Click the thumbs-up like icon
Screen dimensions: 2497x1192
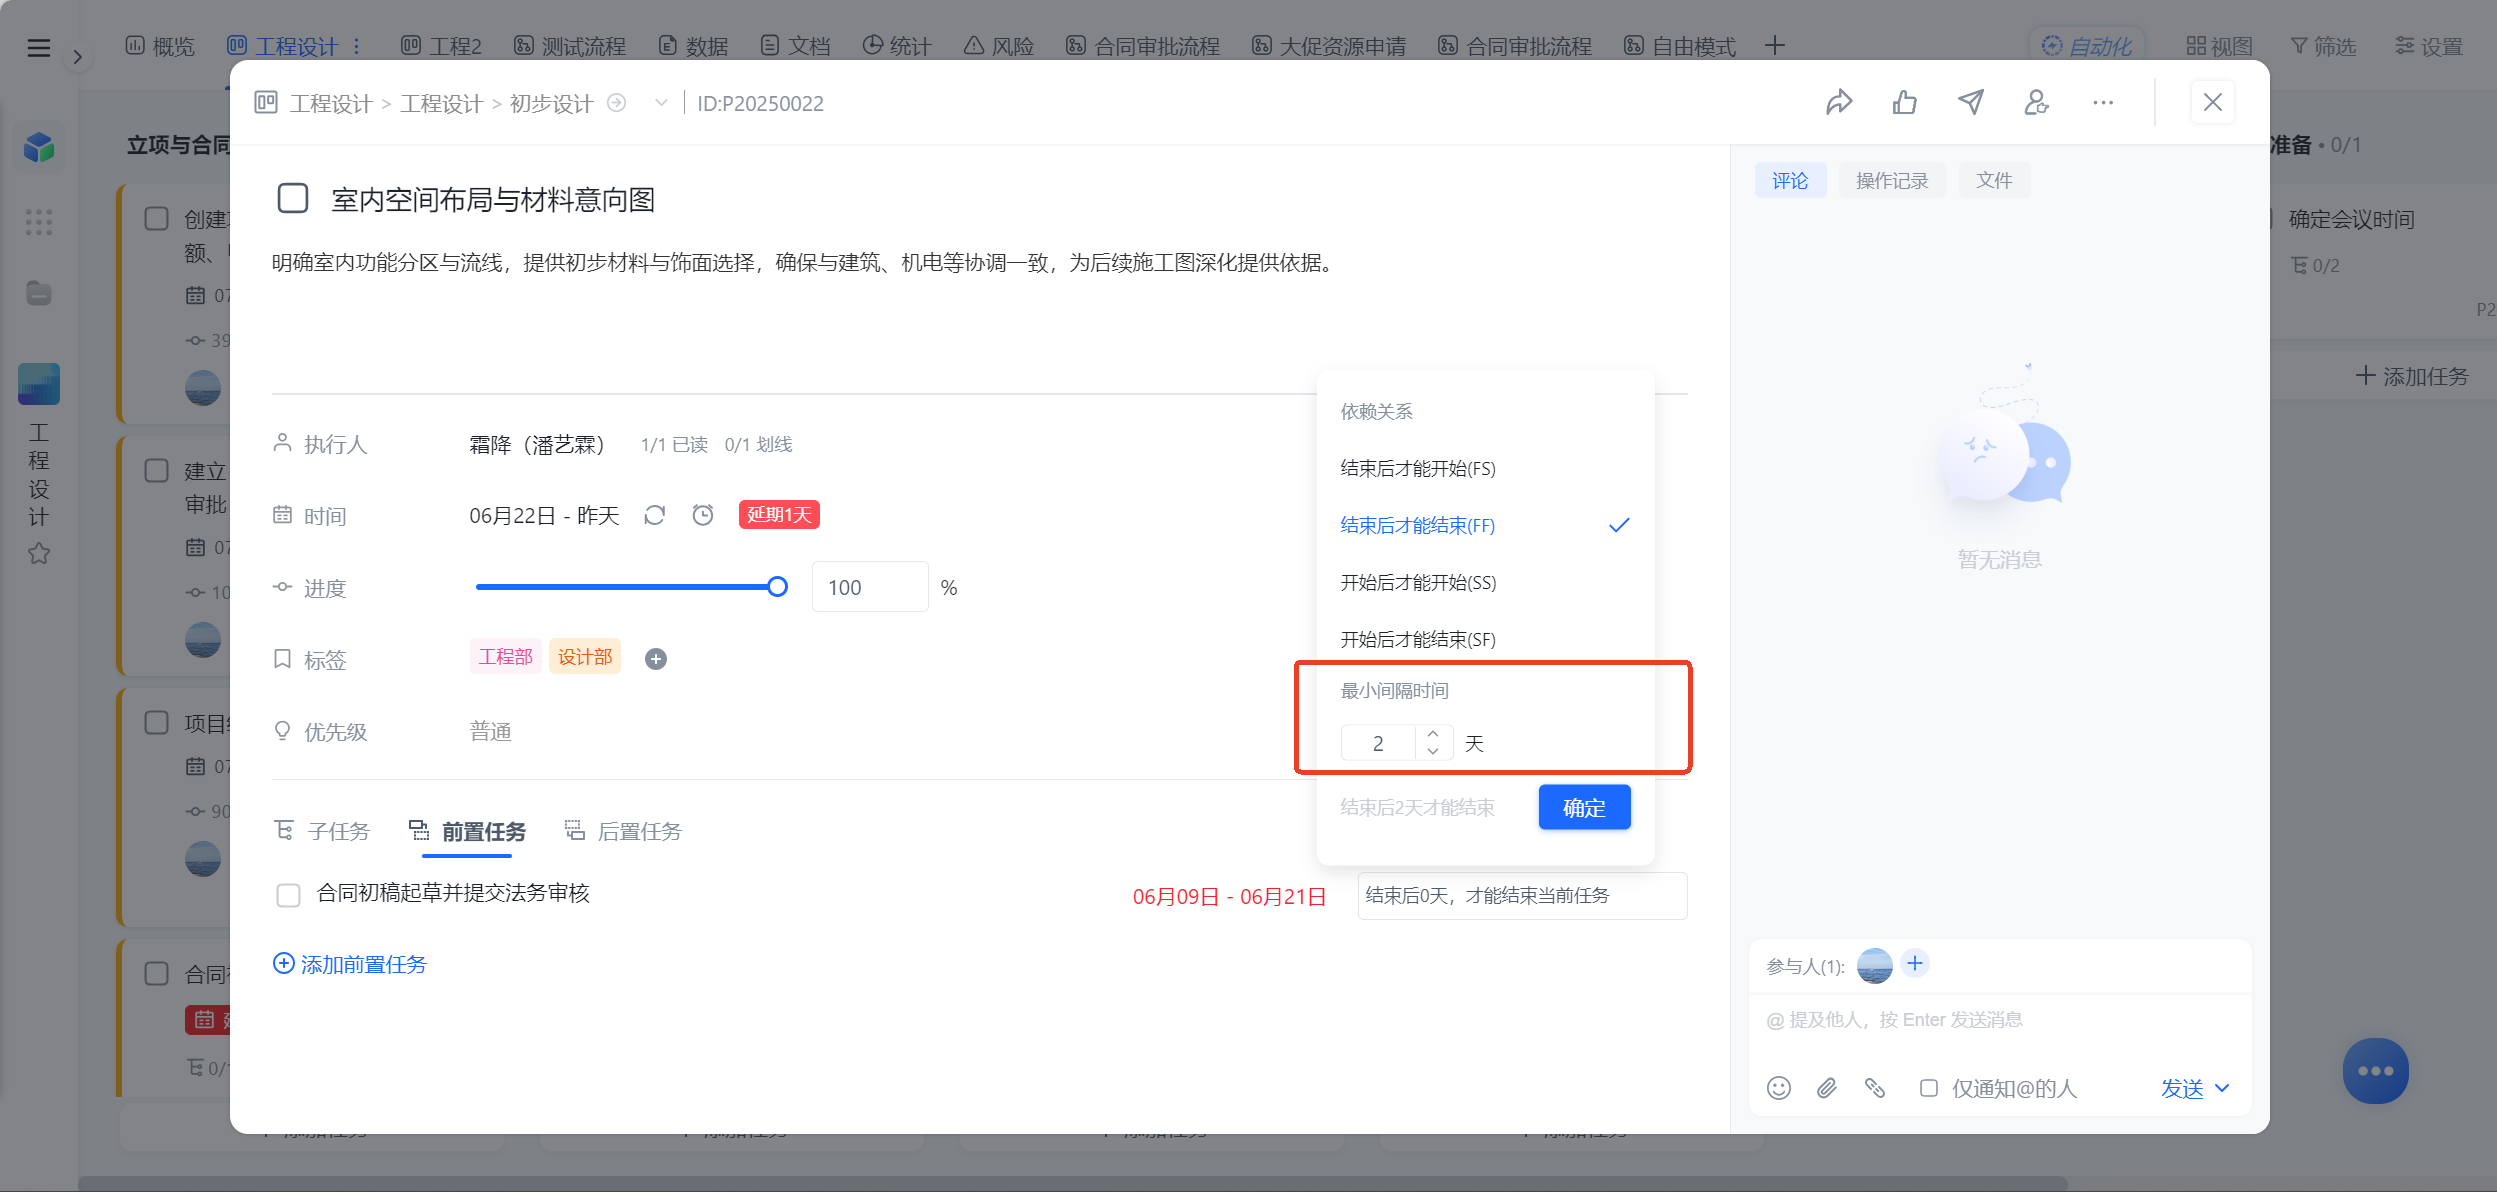click(x=1905, y=102)
